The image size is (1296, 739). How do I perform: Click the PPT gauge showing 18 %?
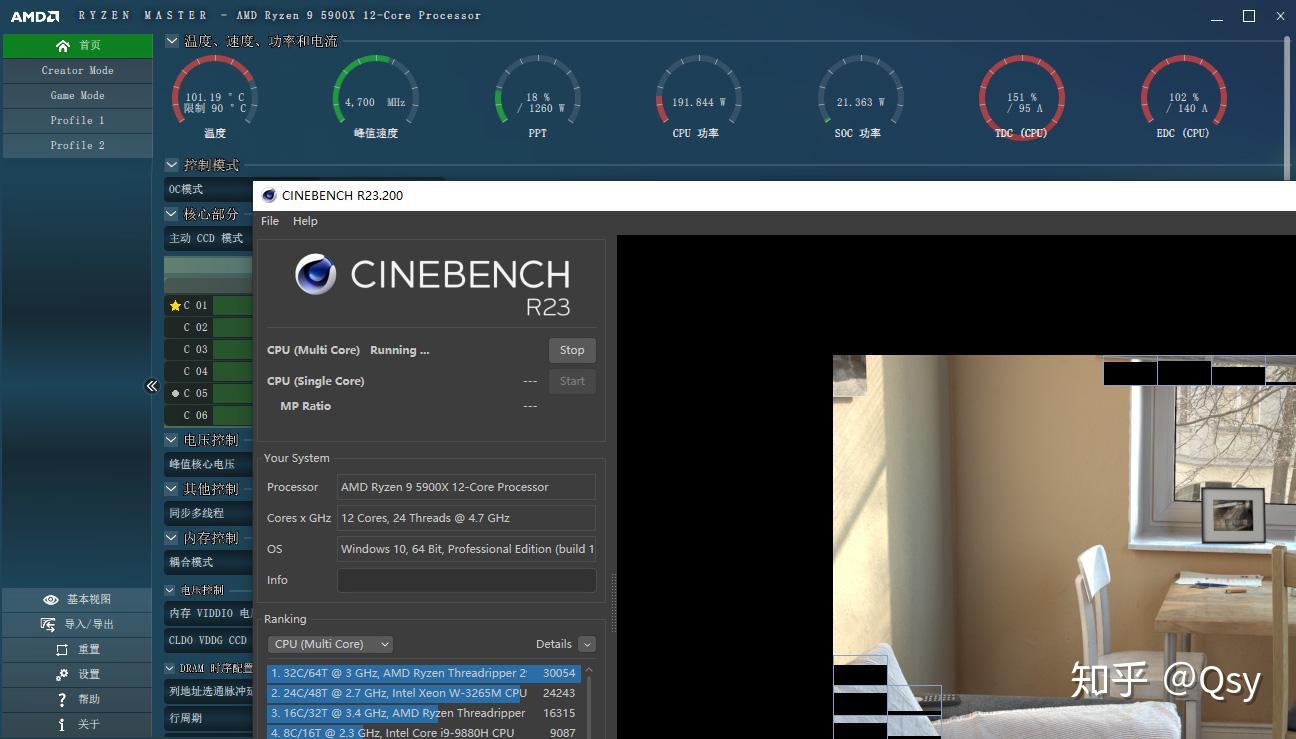538,97
